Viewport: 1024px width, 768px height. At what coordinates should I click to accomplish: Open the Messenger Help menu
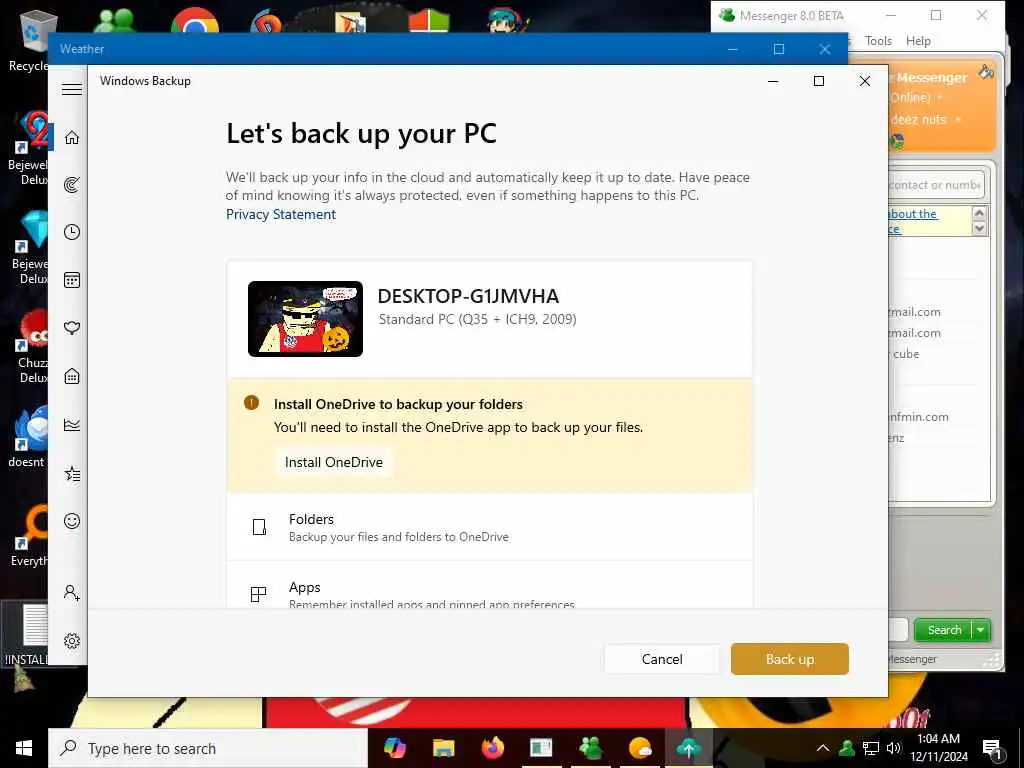918,40
